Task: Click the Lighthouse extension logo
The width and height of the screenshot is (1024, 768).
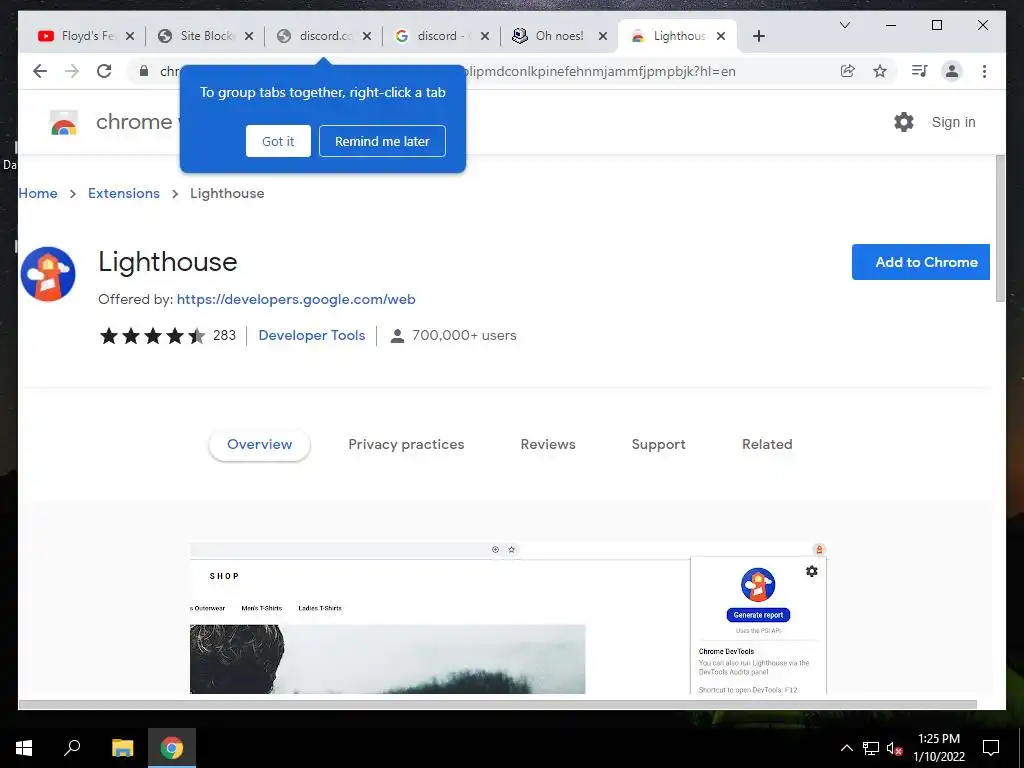Action: (x=48, y=274)
